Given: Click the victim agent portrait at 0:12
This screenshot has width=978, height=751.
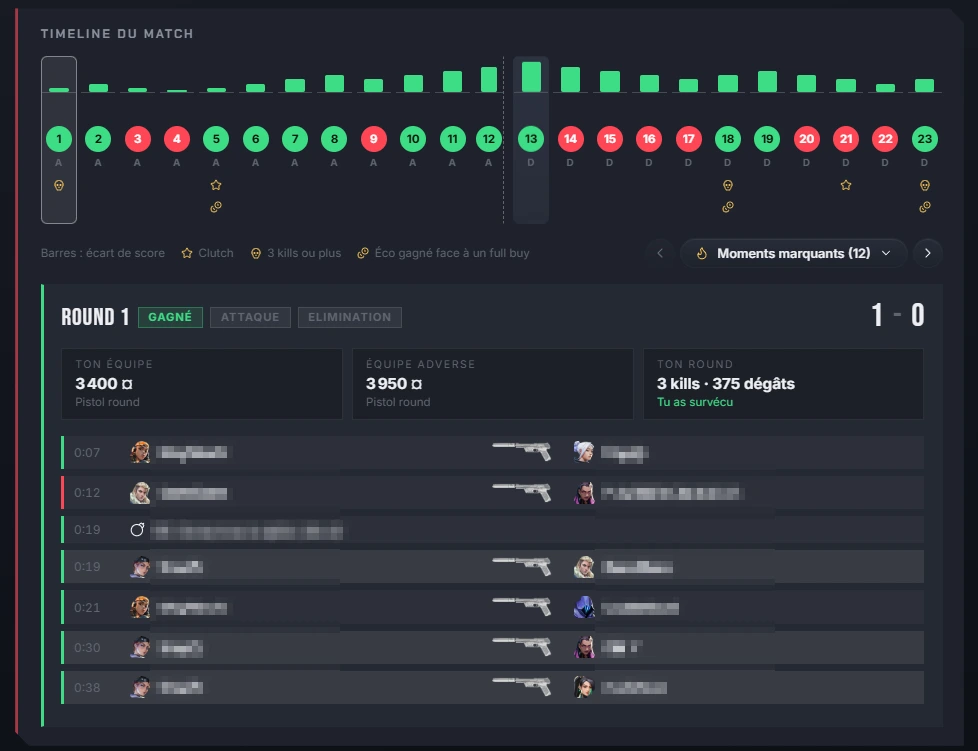Looking at the screenshot, I should click(584, 493).
